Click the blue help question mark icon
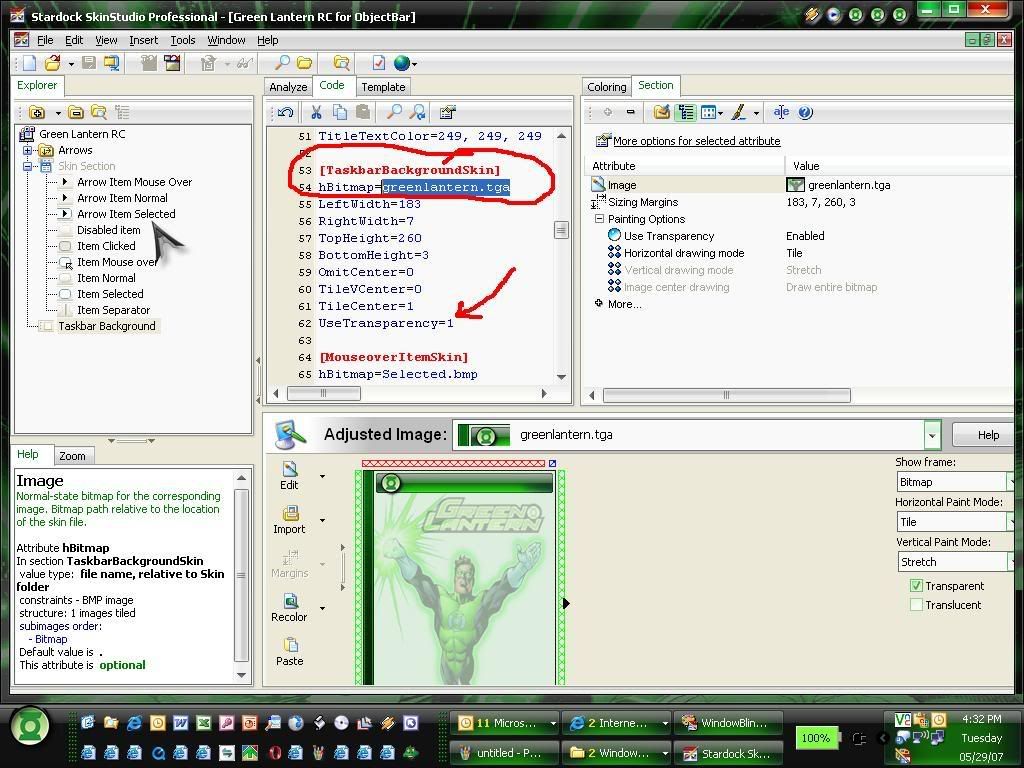The height and width of the screenshot is (768, 1024). (806, 112)
